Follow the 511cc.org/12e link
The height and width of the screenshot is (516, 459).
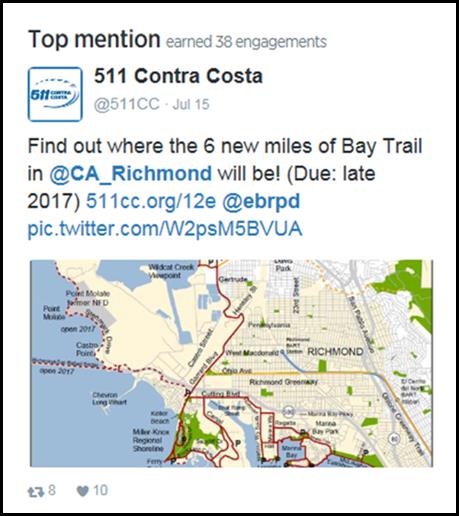point(151,201)
